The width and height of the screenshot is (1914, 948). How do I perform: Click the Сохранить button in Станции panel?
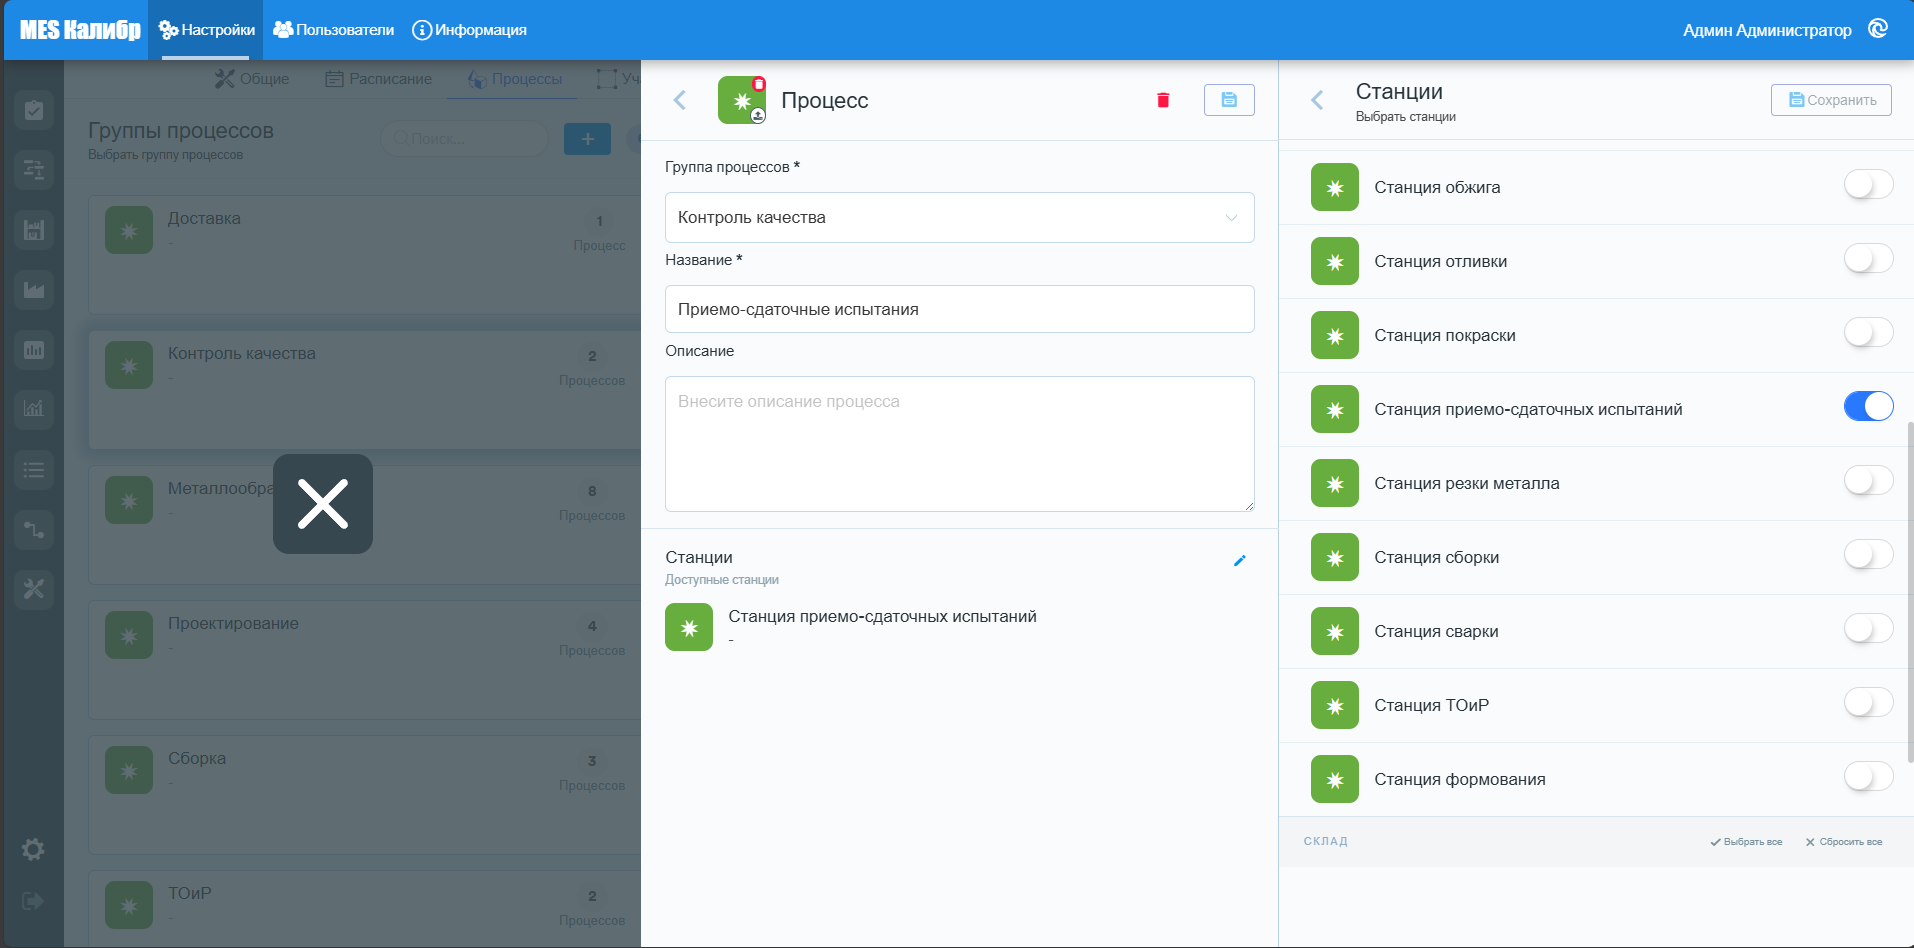[1831, 100]
